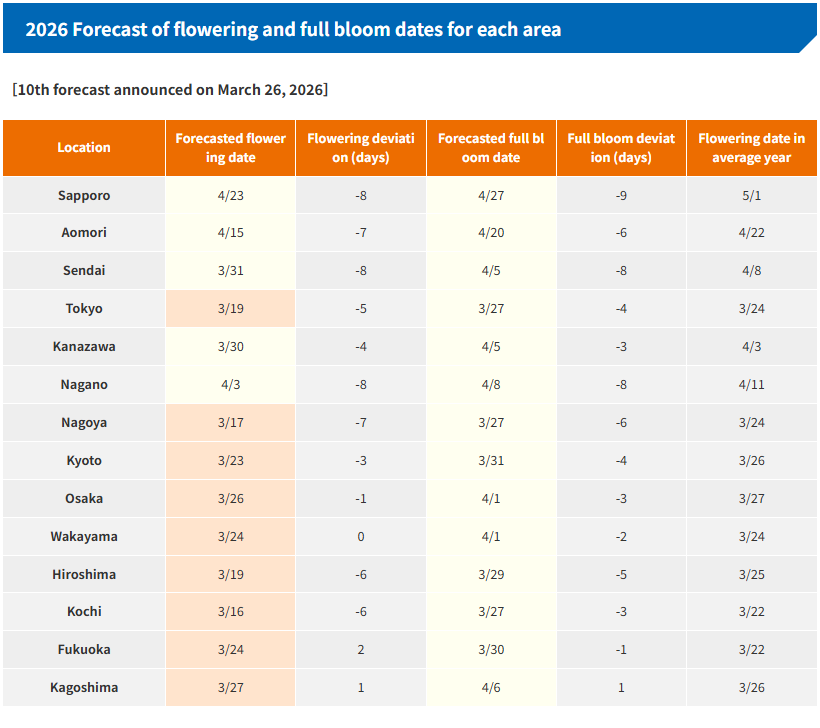Viewport: 820px width, 728px height.
Task: Click Kagoshima's forecasted full bloom date 4/6
Action: click(x=491, y=688)
